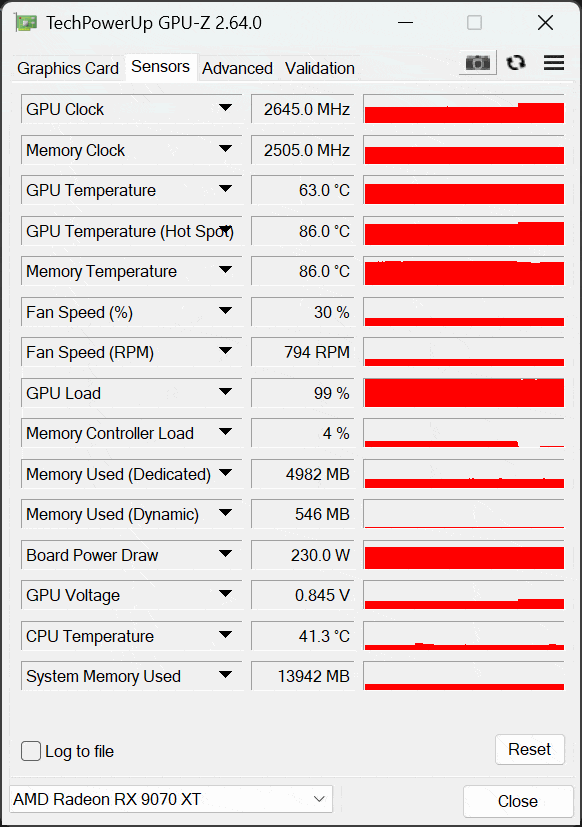Screen dimensions: 582x827
Task: Expand the Fan Speed (RPM) dropdown
Action: click(x=225, y=351)
